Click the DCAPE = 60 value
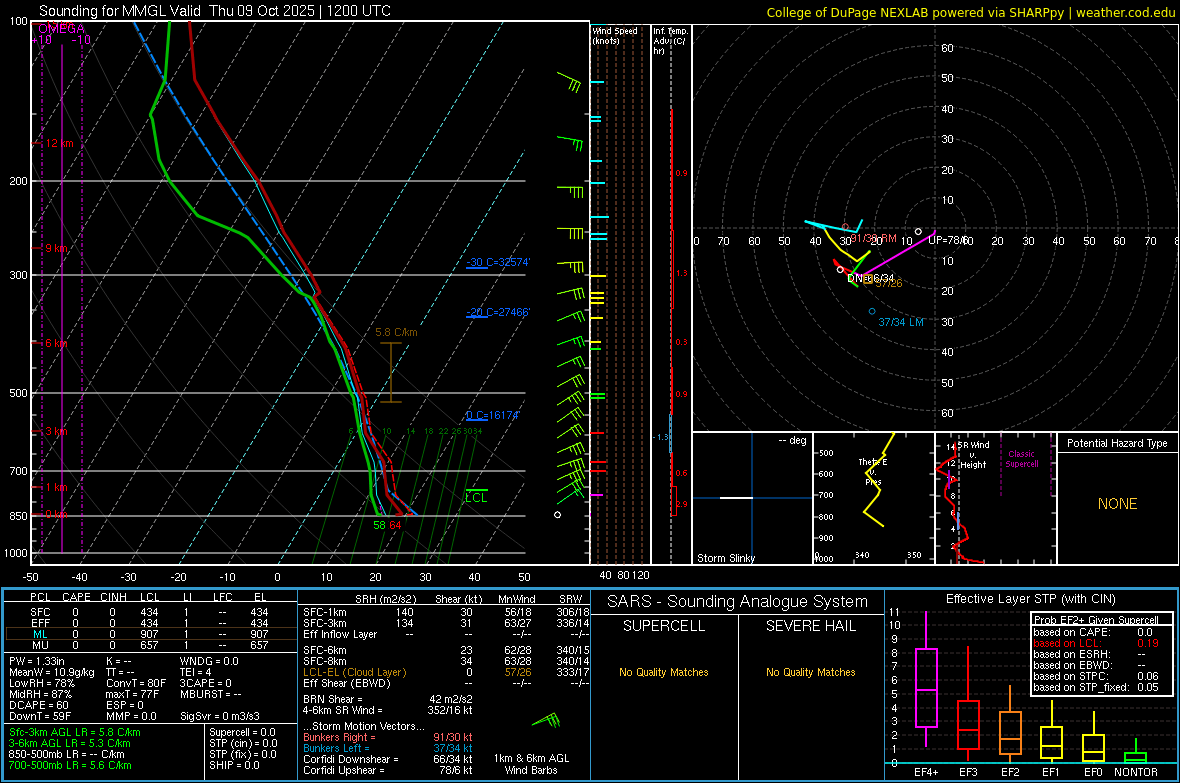 coord(39,705)
